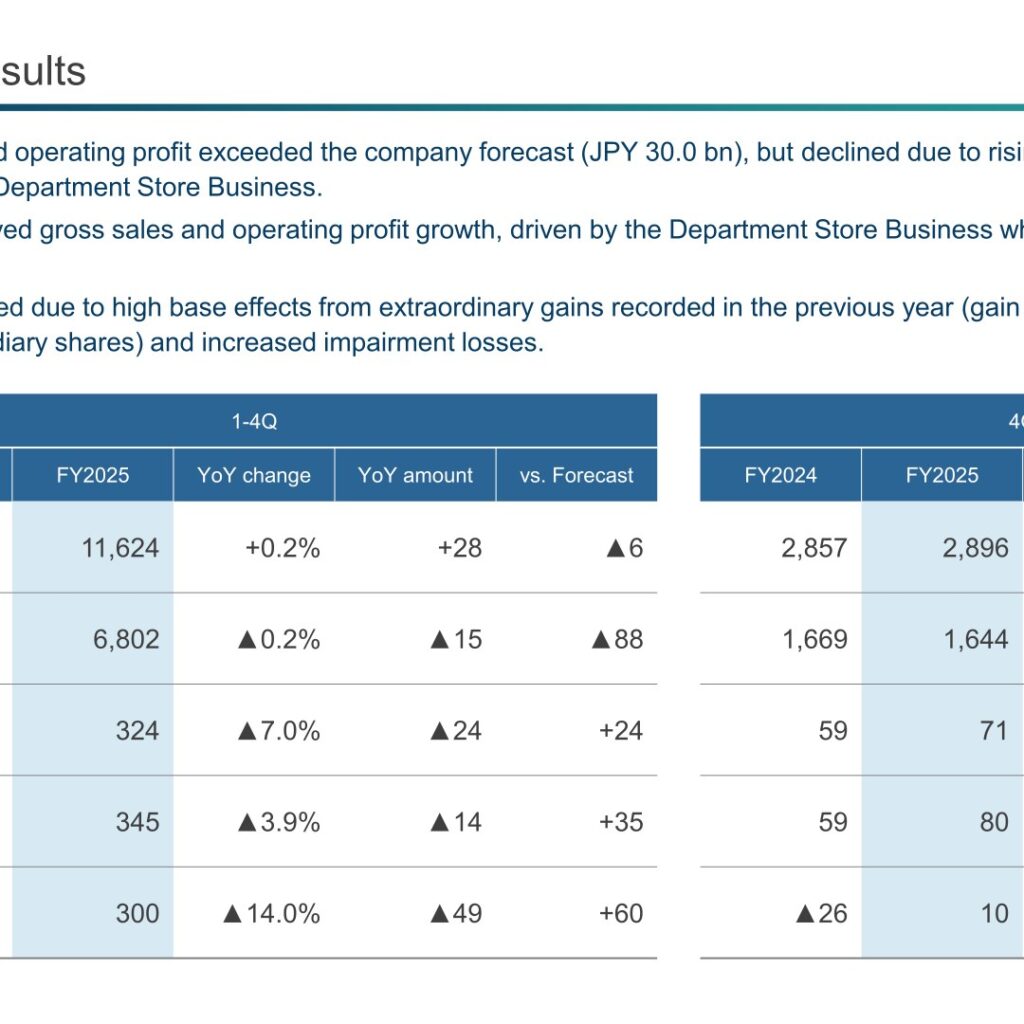Select the +0.2% YoY change cell
The image size is (1024, 1024).
(x=283, y=548)
